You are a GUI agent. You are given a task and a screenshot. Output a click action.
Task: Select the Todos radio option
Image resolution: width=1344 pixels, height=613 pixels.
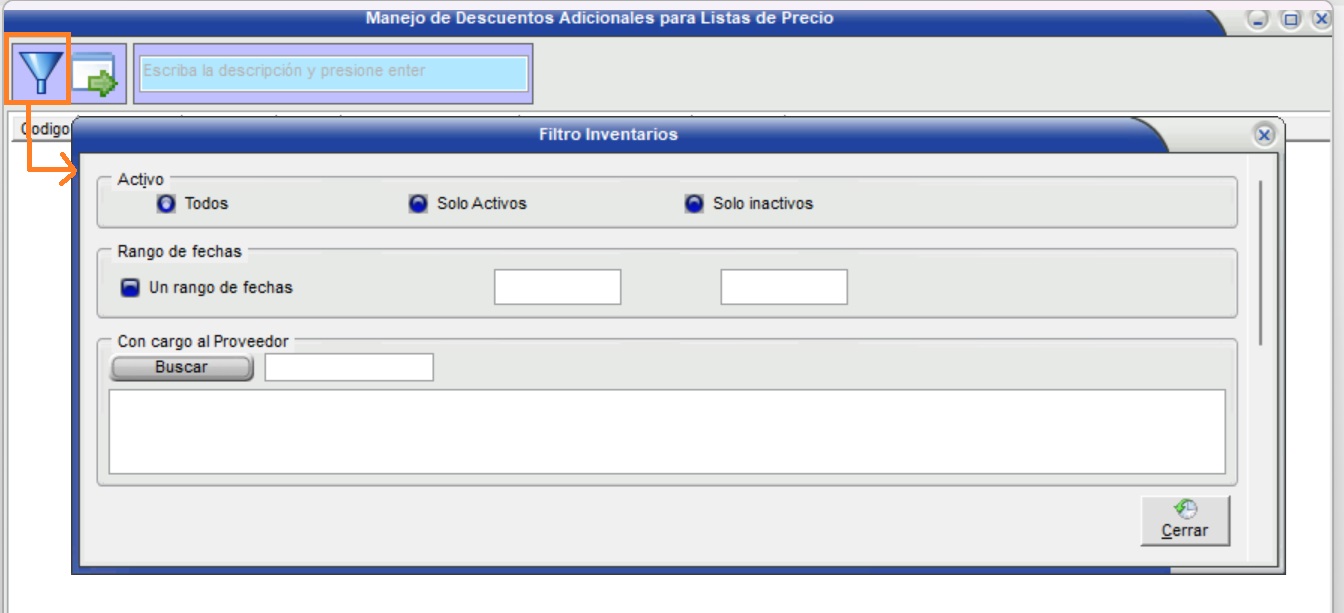[166, 204]
